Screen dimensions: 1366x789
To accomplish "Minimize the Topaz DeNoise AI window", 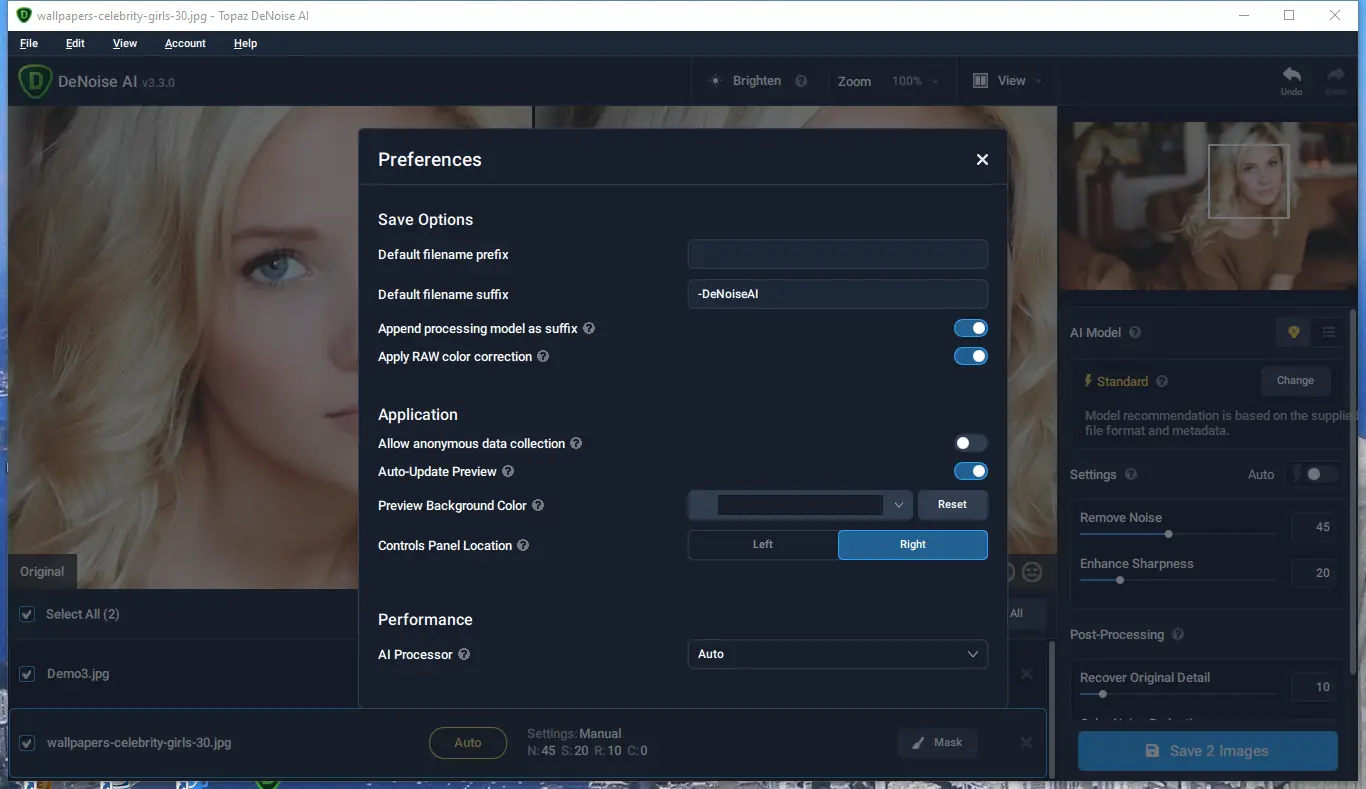I will click(1244, 15).
